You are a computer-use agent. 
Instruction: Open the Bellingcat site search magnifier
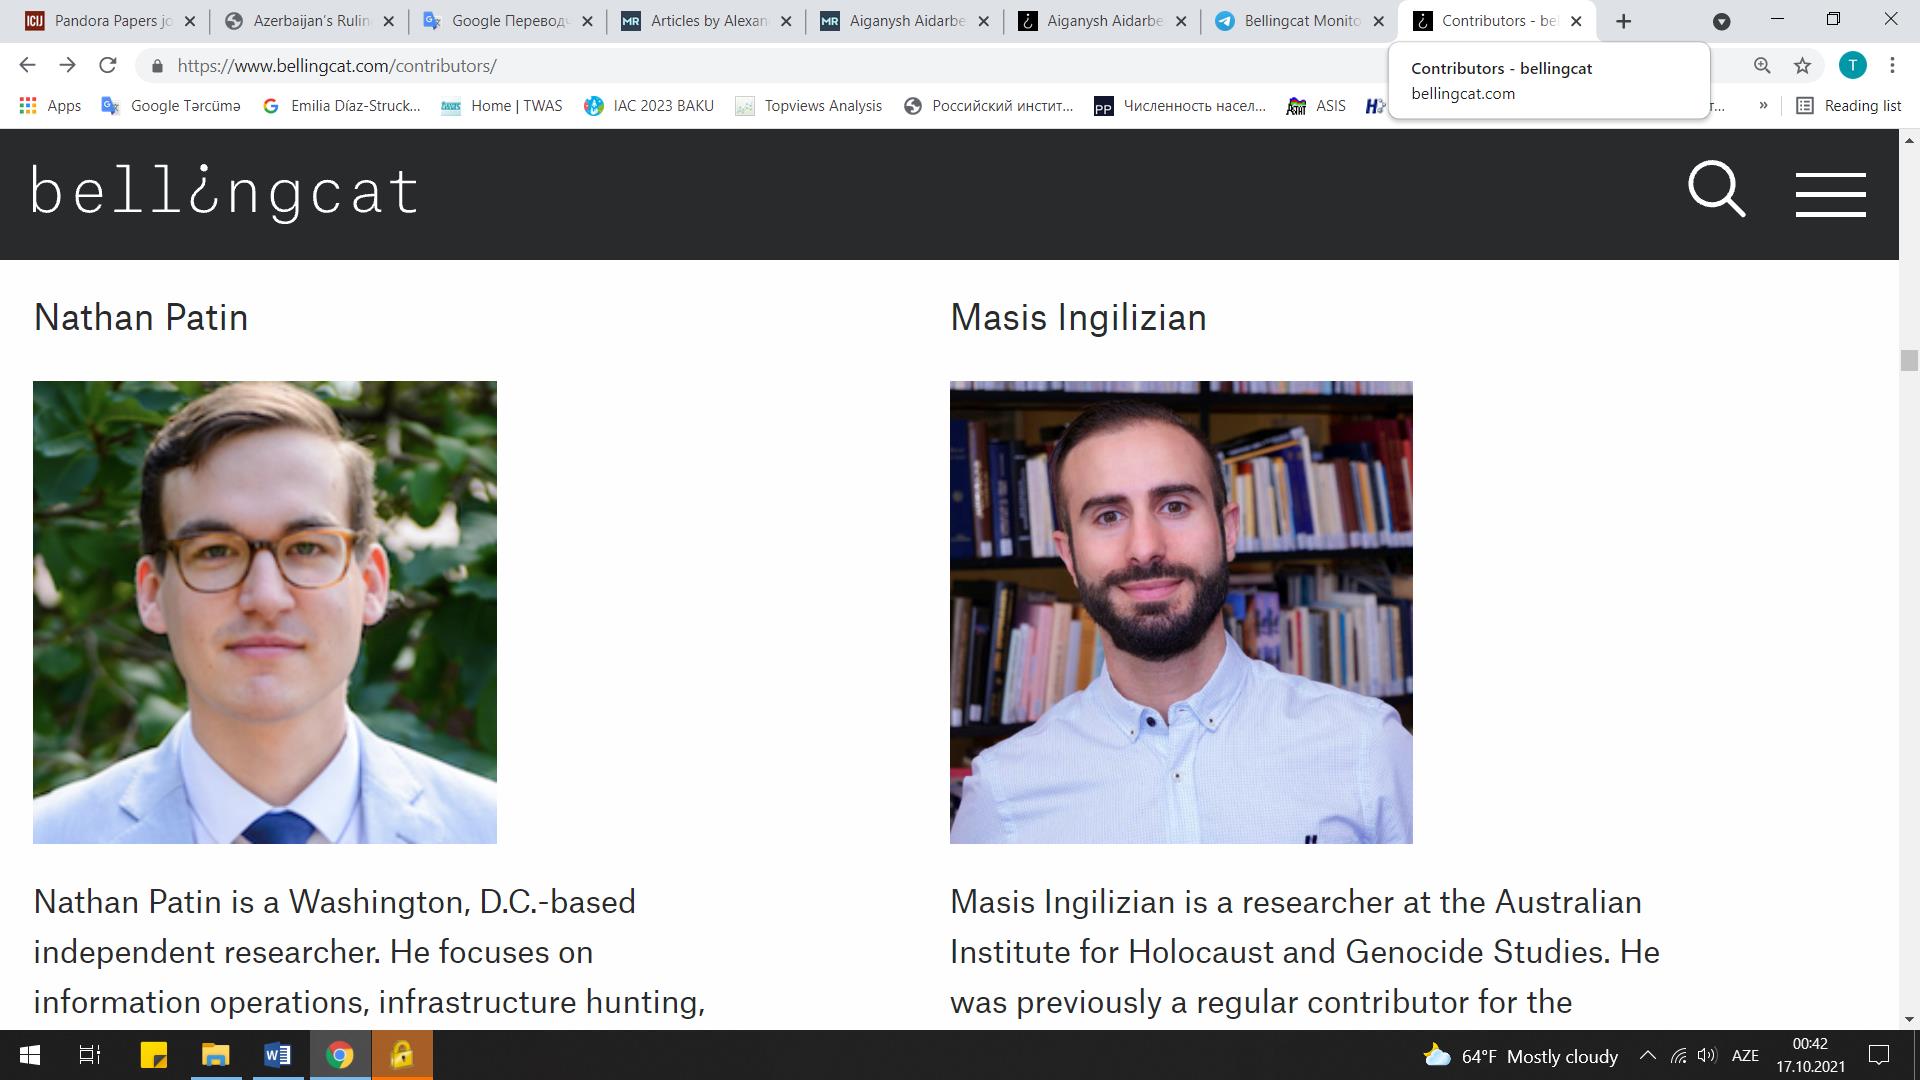coord(1716,189)
